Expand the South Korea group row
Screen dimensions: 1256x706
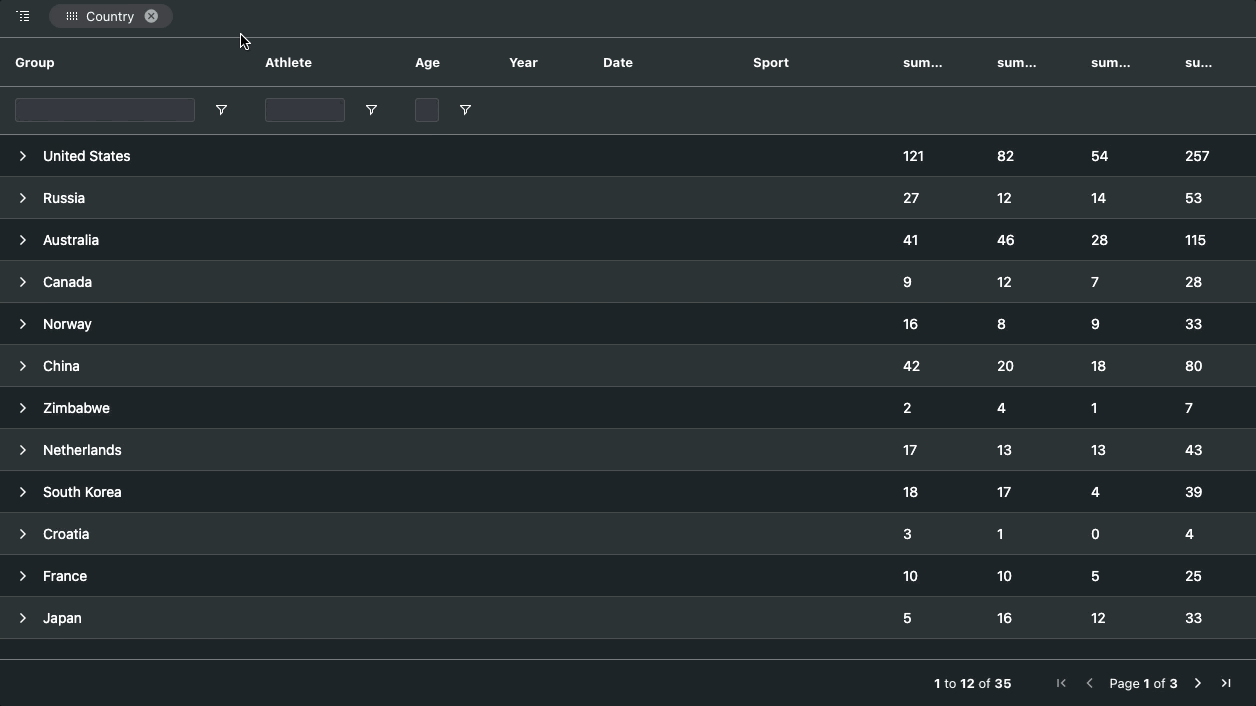pos(23,492)
